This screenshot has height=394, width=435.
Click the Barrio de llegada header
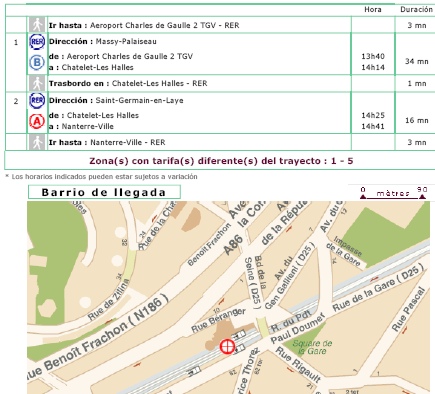104,192
